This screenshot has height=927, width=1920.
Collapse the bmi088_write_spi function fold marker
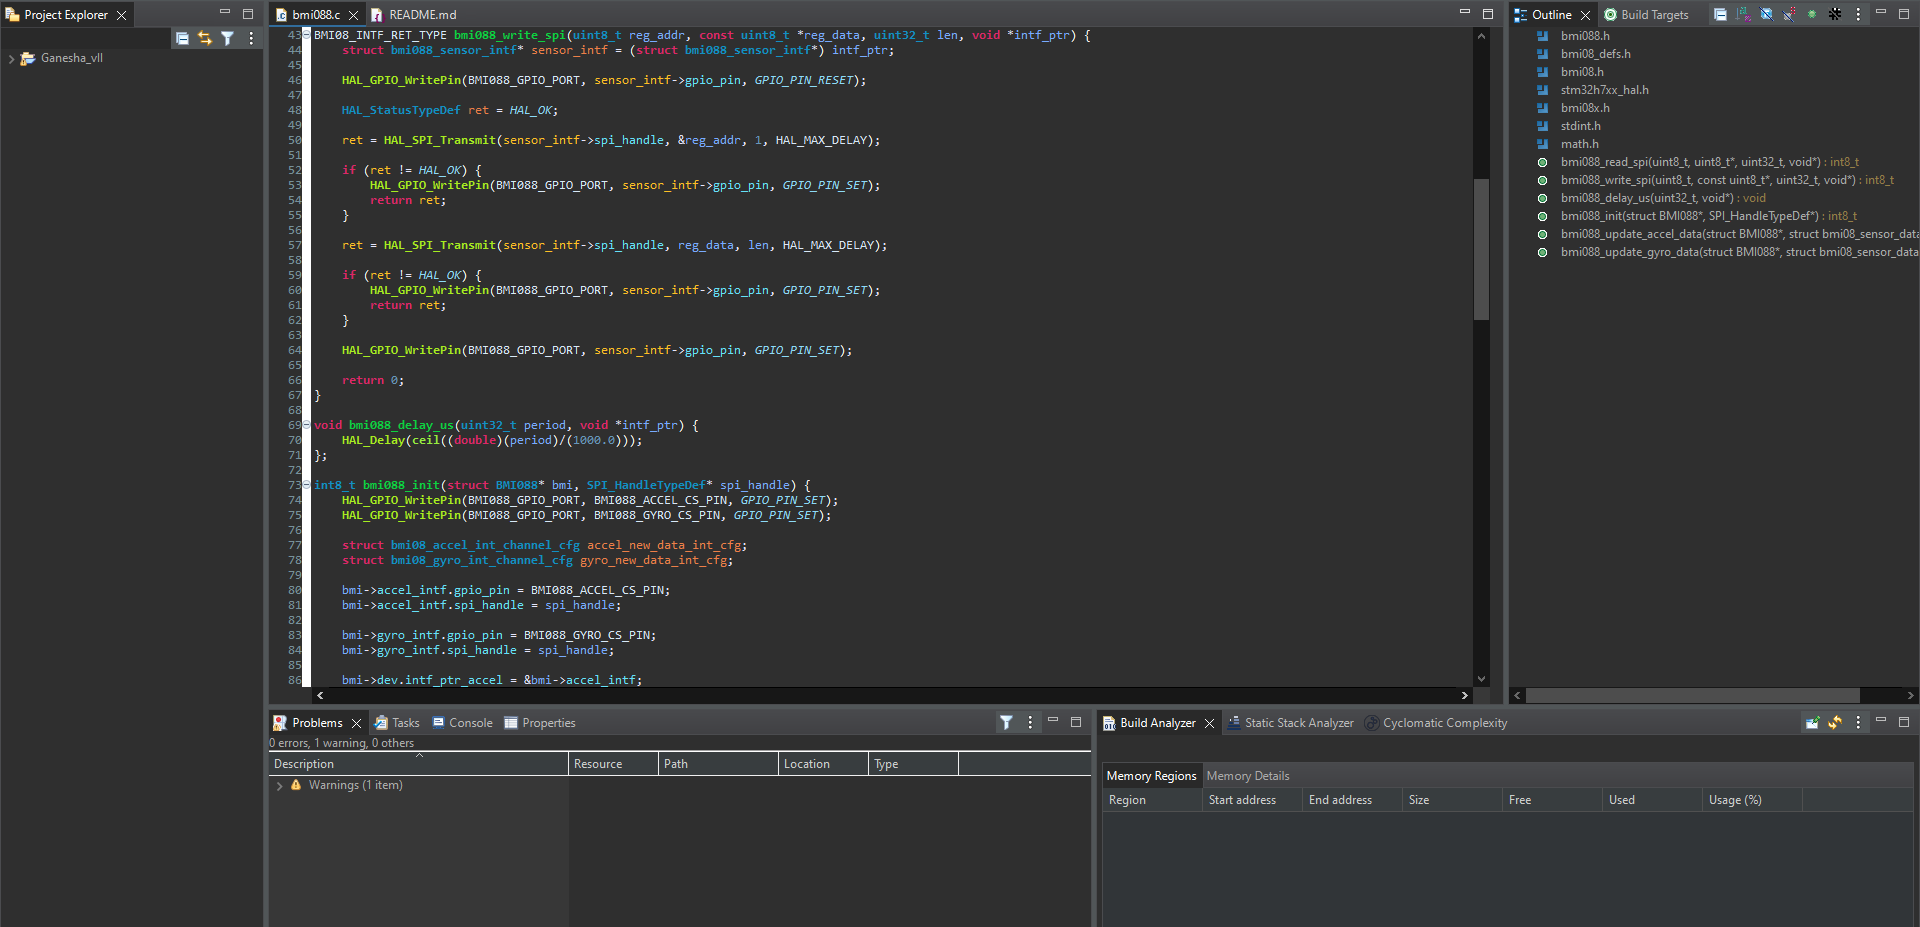[307, 35]
